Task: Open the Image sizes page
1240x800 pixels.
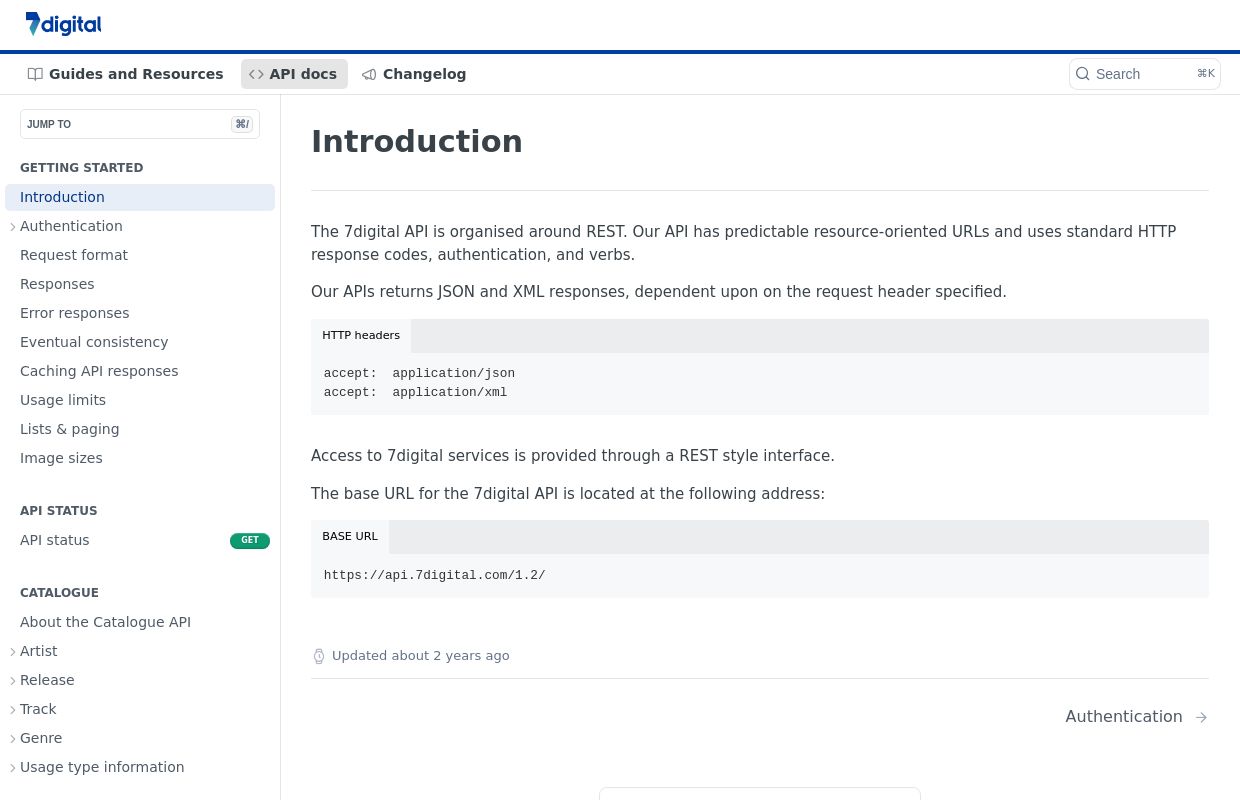Action: tap(140, 458)
